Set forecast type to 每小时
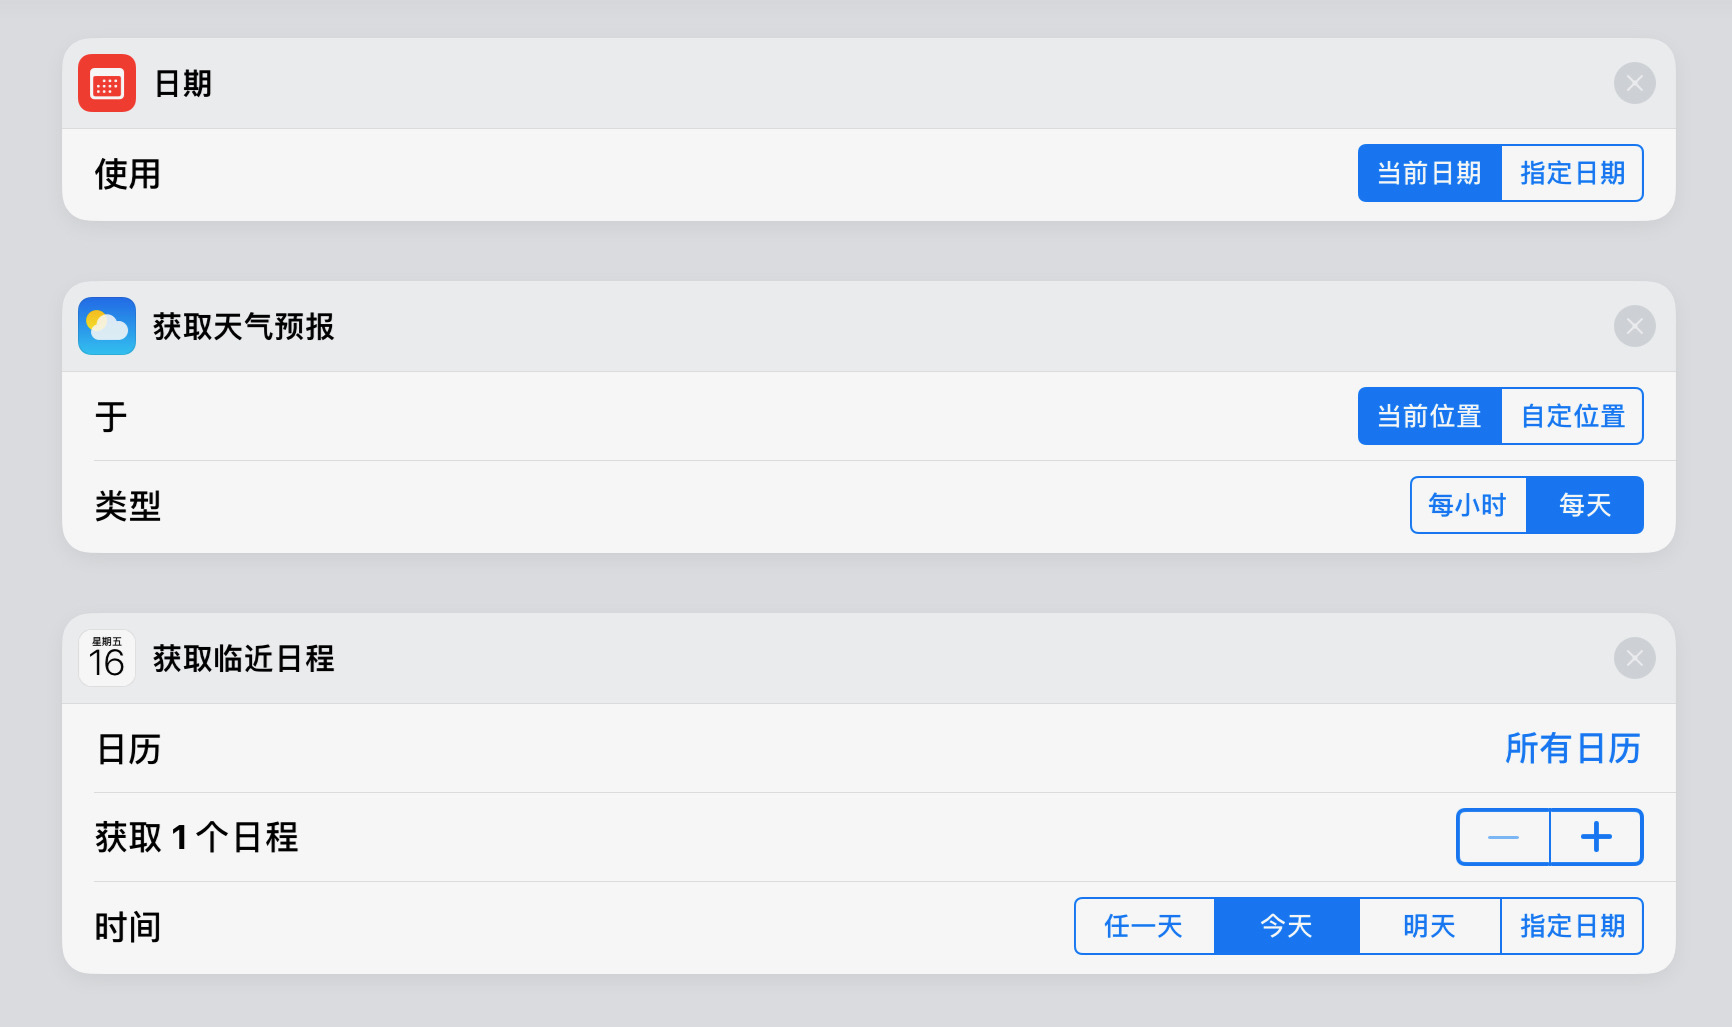Image resolution: width=1732 pixels, height=1027 pixels. point(1467,505)
